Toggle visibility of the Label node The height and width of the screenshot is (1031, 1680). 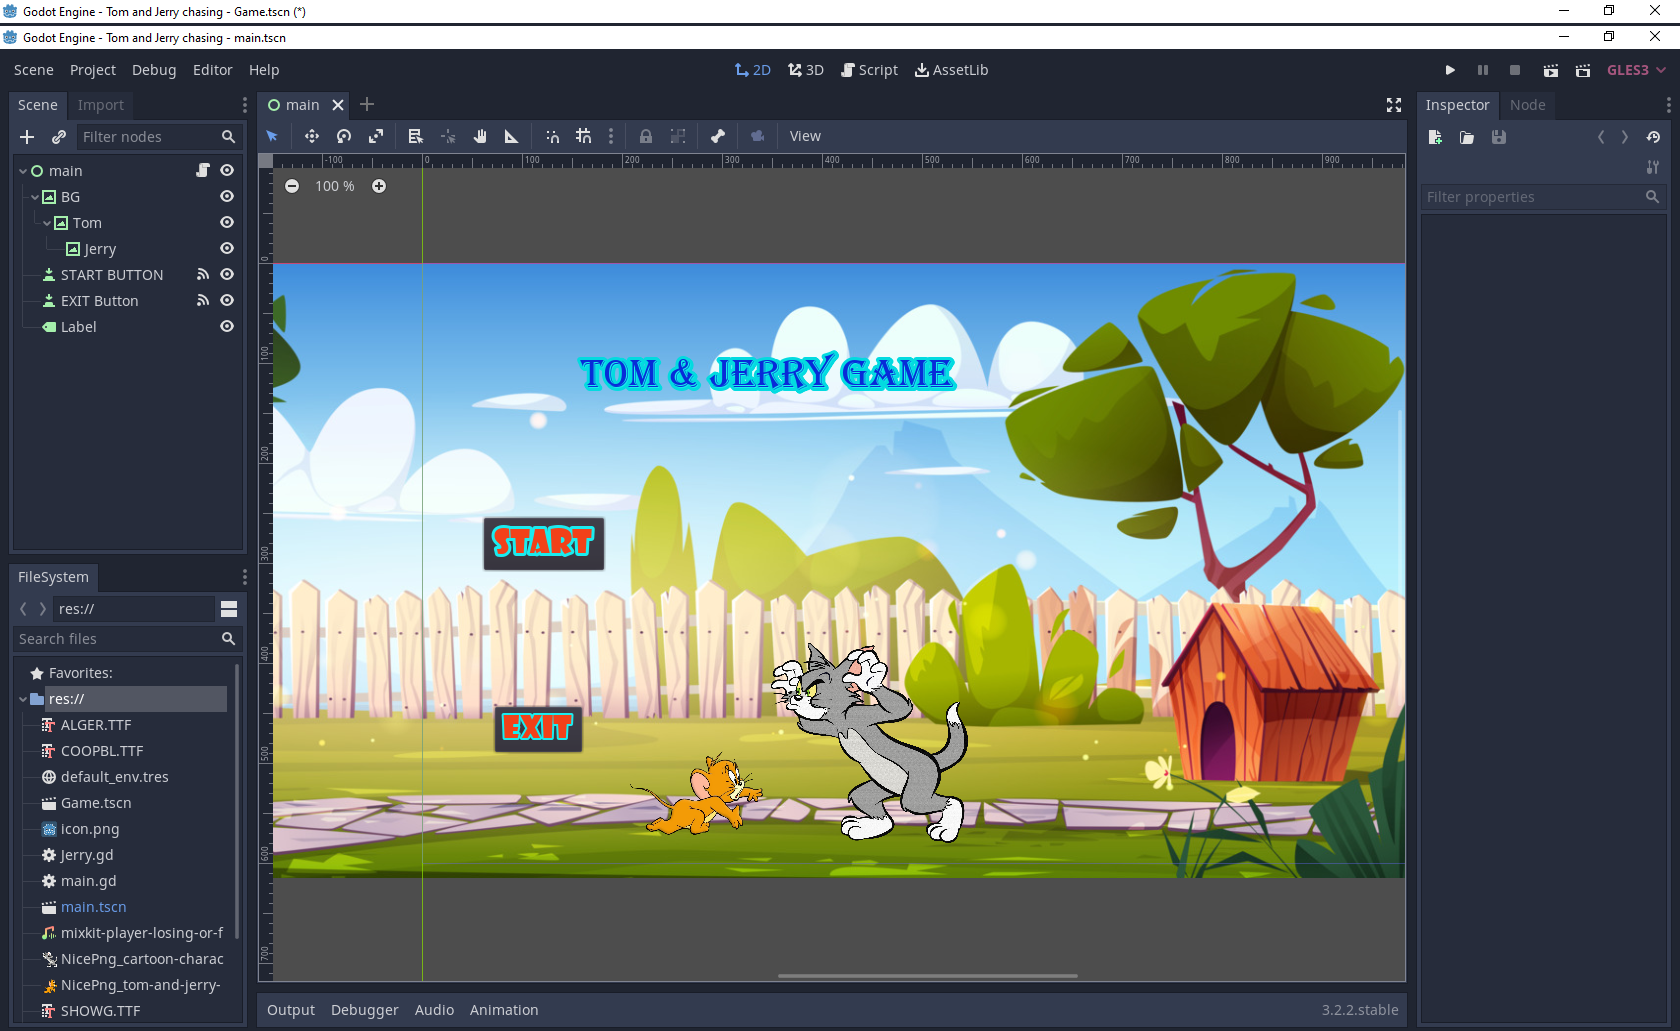[227, 326]
